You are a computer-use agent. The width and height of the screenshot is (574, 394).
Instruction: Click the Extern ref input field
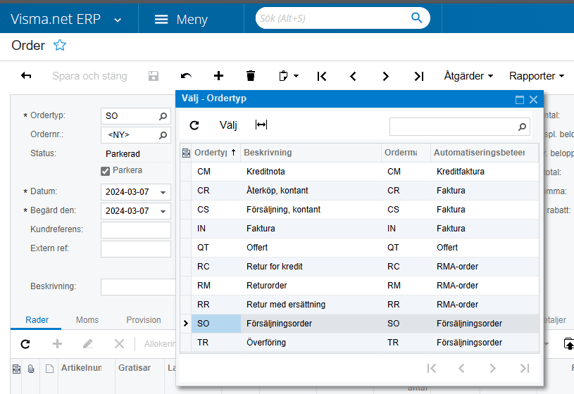click(135, 249)
